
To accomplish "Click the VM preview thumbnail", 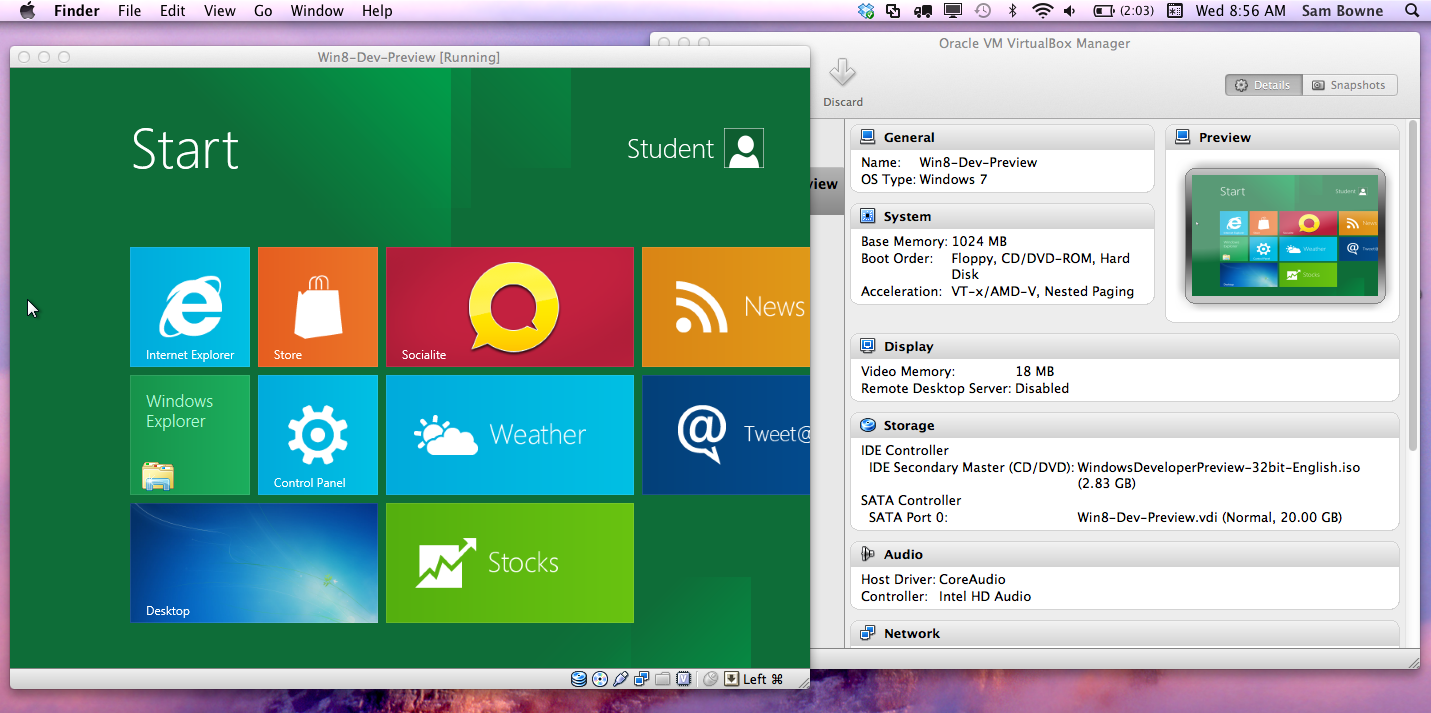I will pos(1285,236).
